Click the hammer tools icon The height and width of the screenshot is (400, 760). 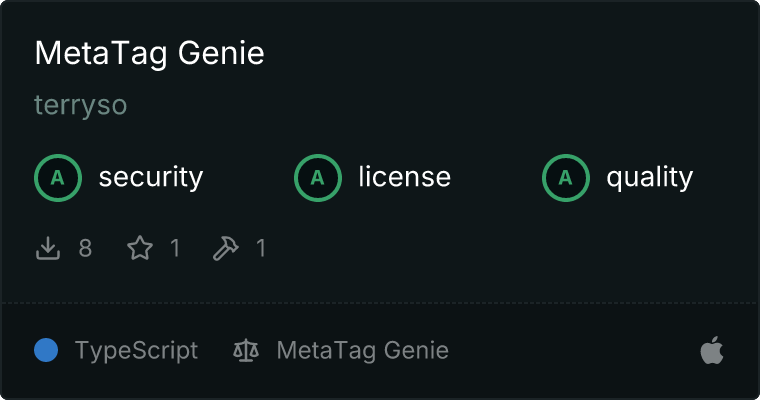pyautogui.click(x=227, y=248)
